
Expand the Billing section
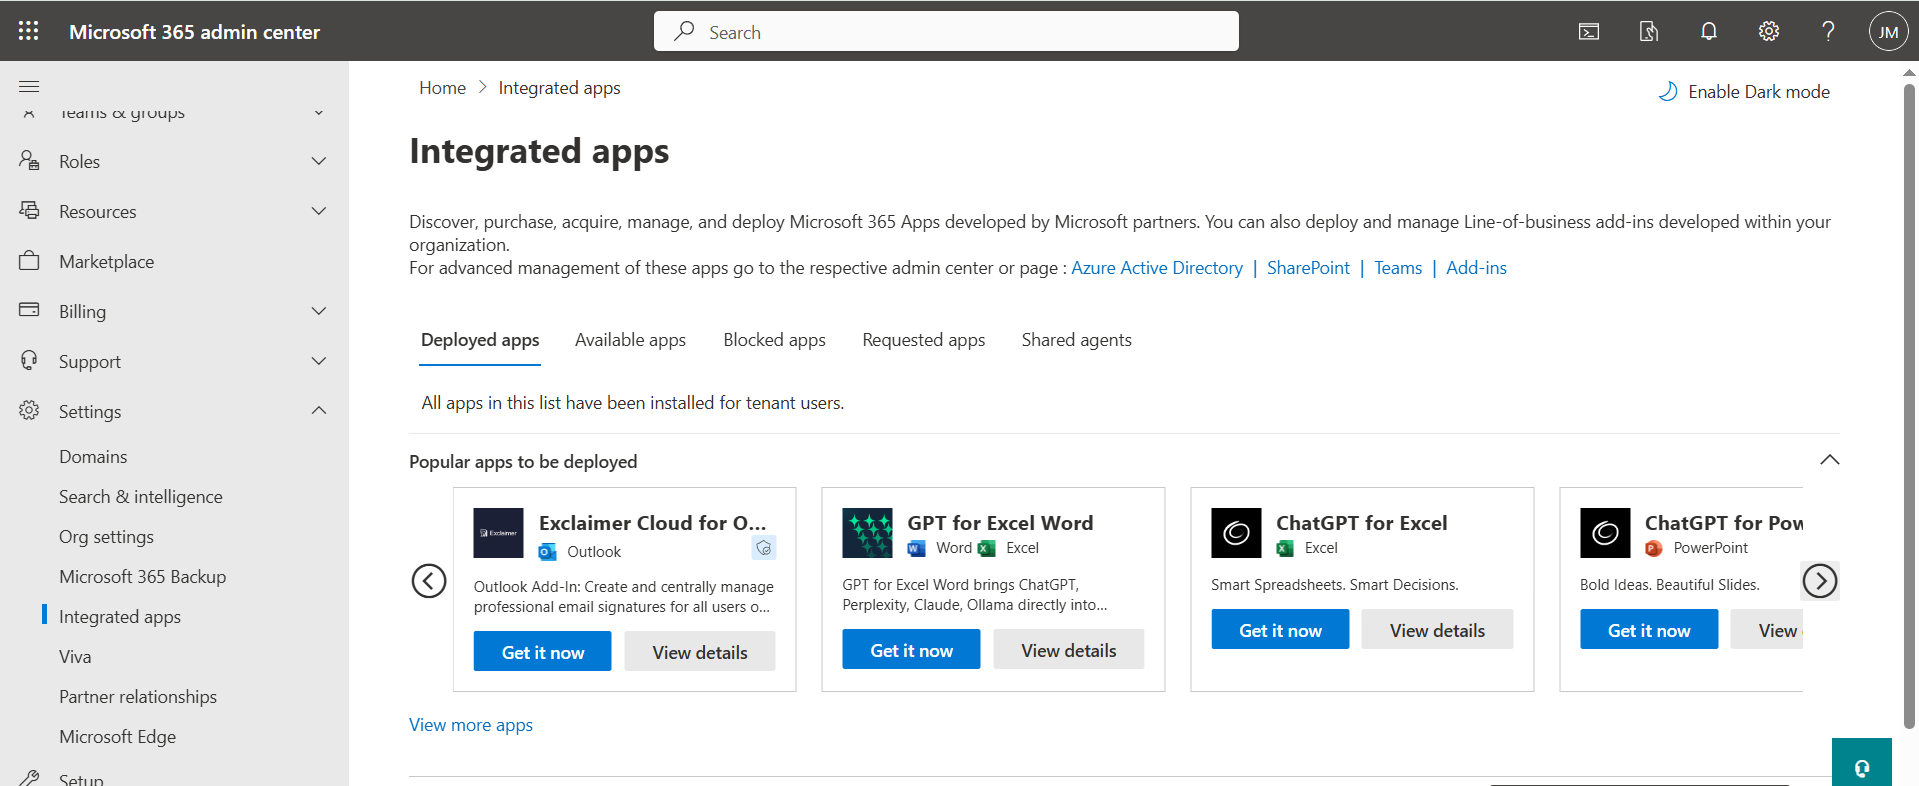[319, 311]
